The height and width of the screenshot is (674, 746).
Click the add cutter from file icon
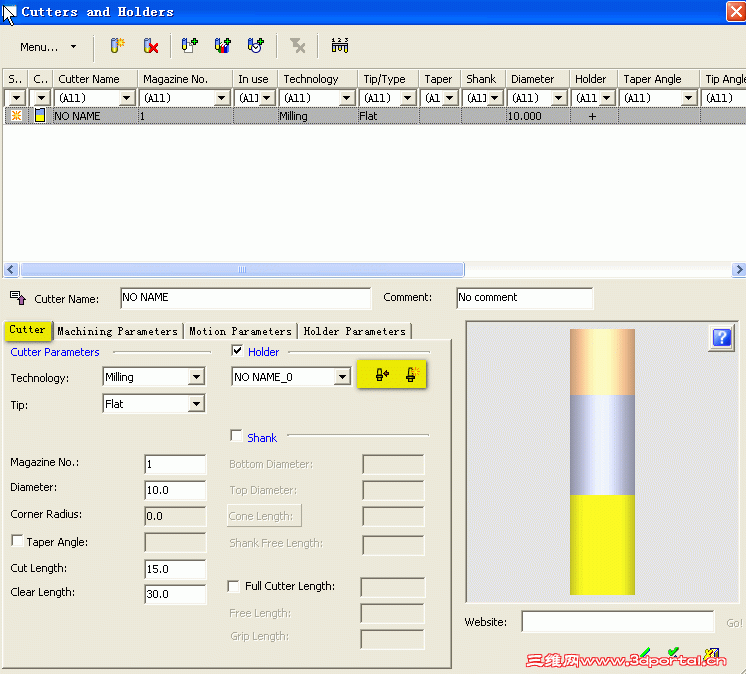coord(189,46)
